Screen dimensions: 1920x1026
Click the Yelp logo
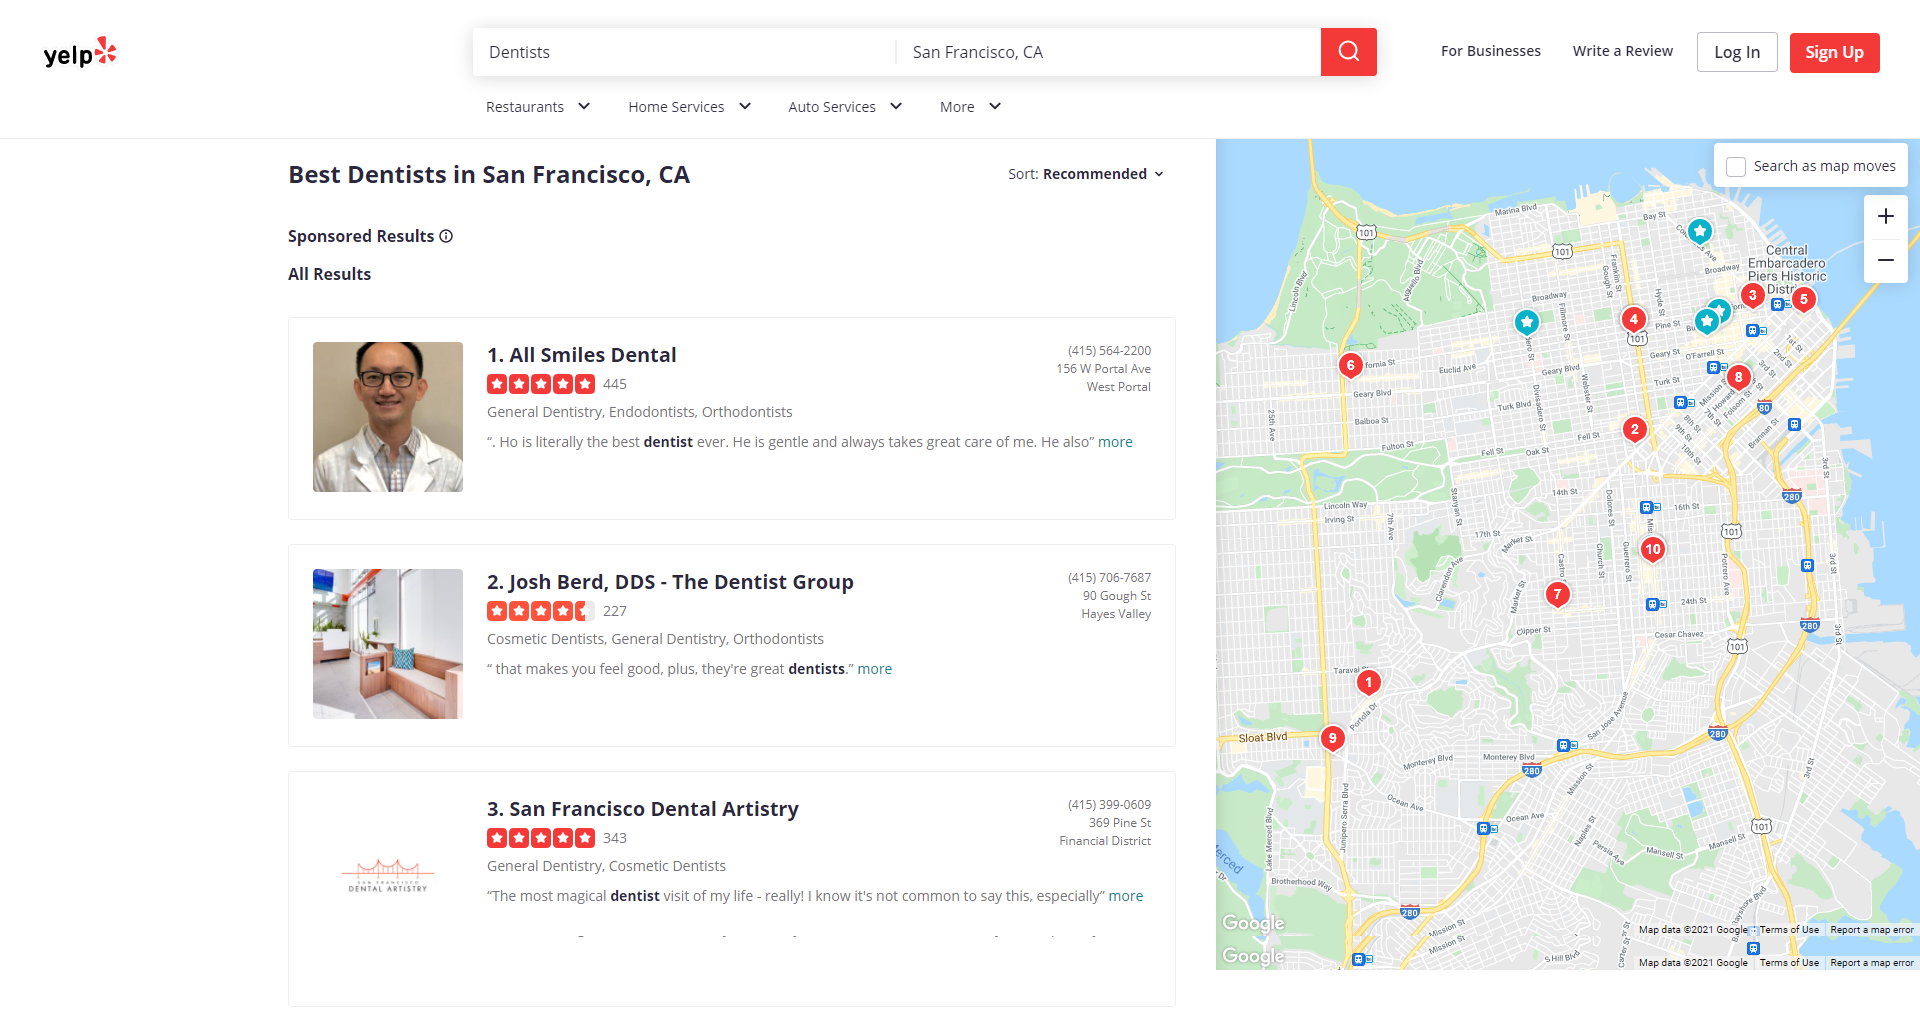(x=80, y=52)
